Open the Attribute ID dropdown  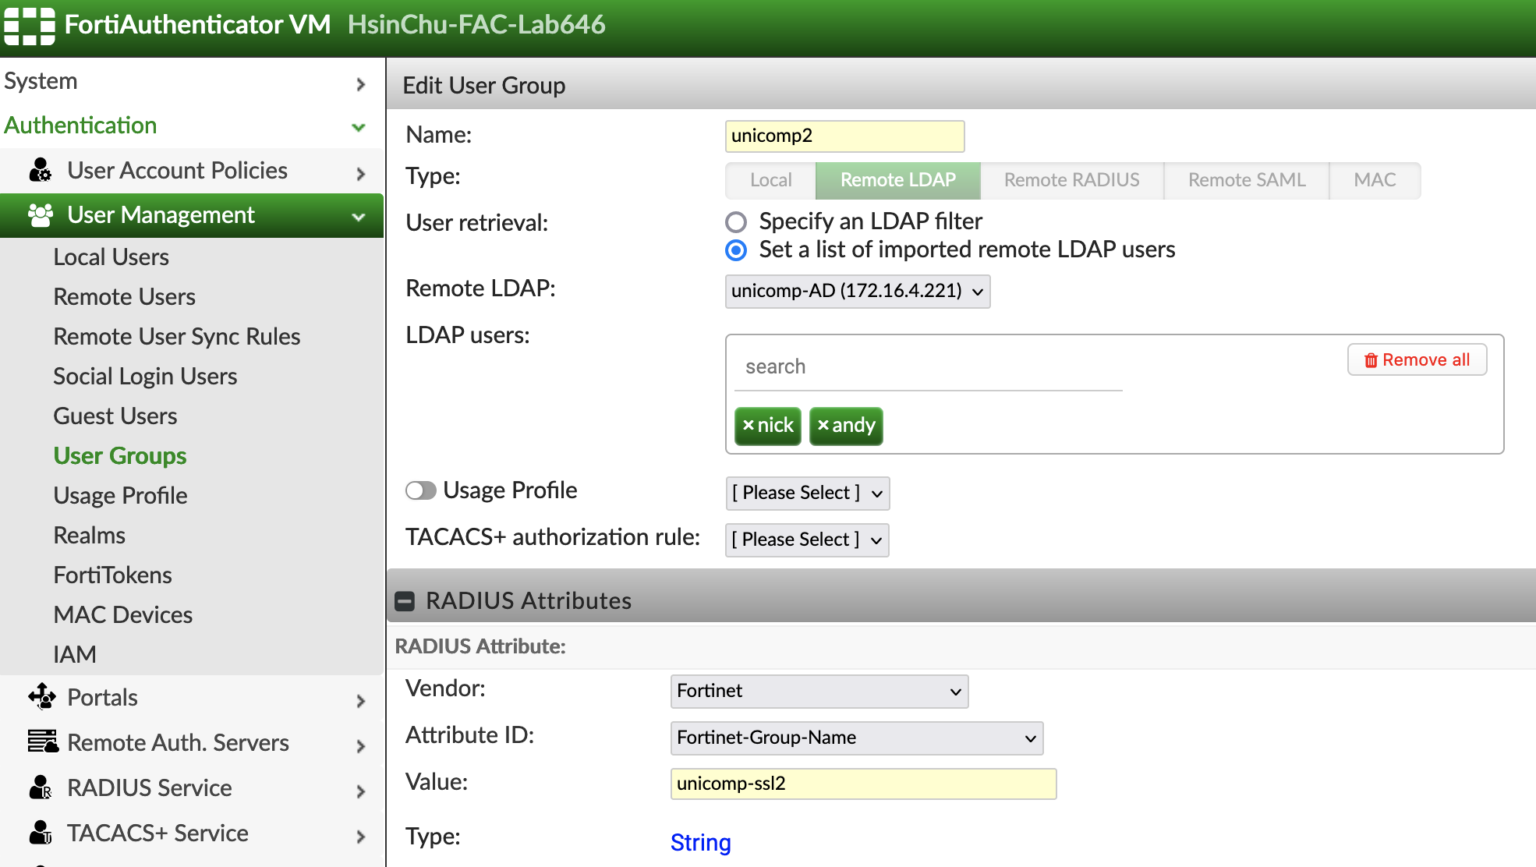click(856, 738)
